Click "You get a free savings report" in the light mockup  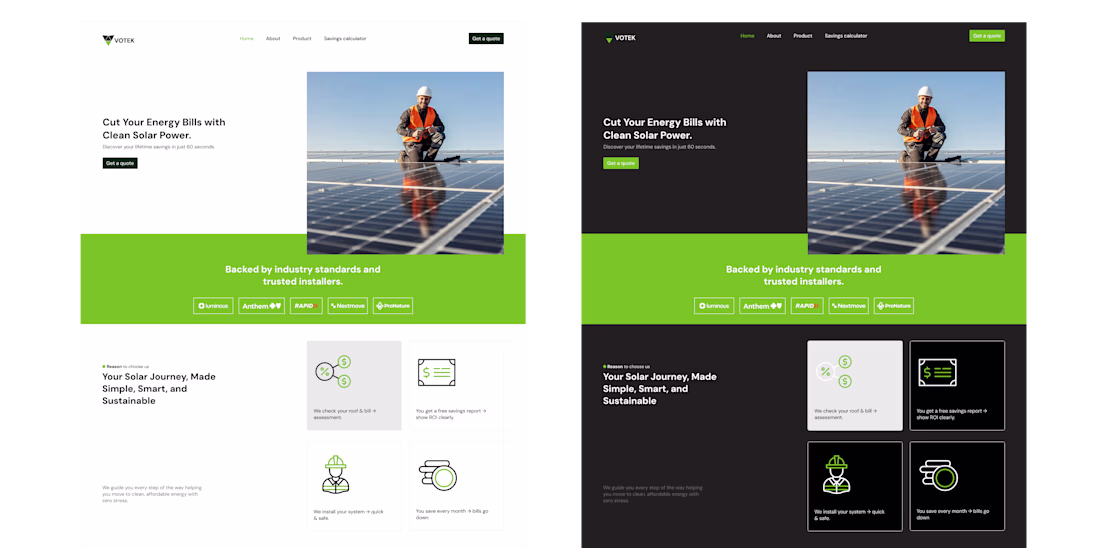click(450, 414)
